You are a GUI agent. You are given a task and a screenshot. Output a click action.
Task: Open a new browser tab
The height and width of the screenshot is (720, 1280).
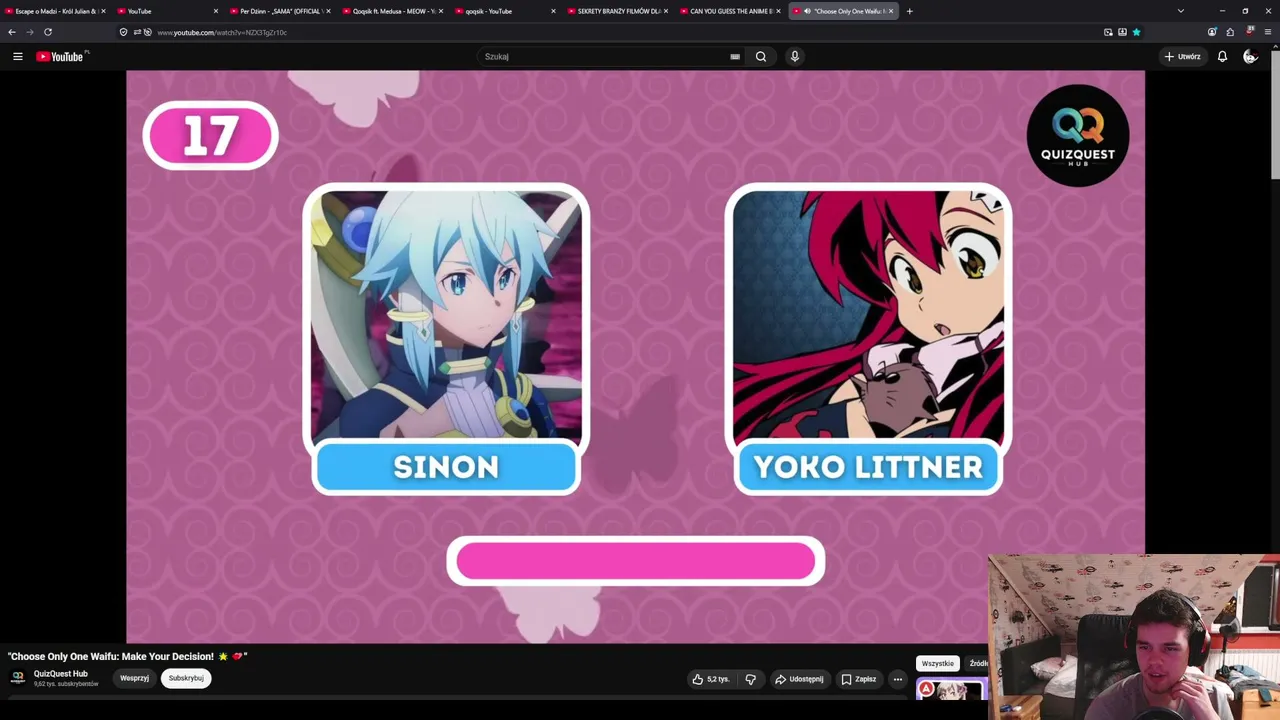click(909, 11)
